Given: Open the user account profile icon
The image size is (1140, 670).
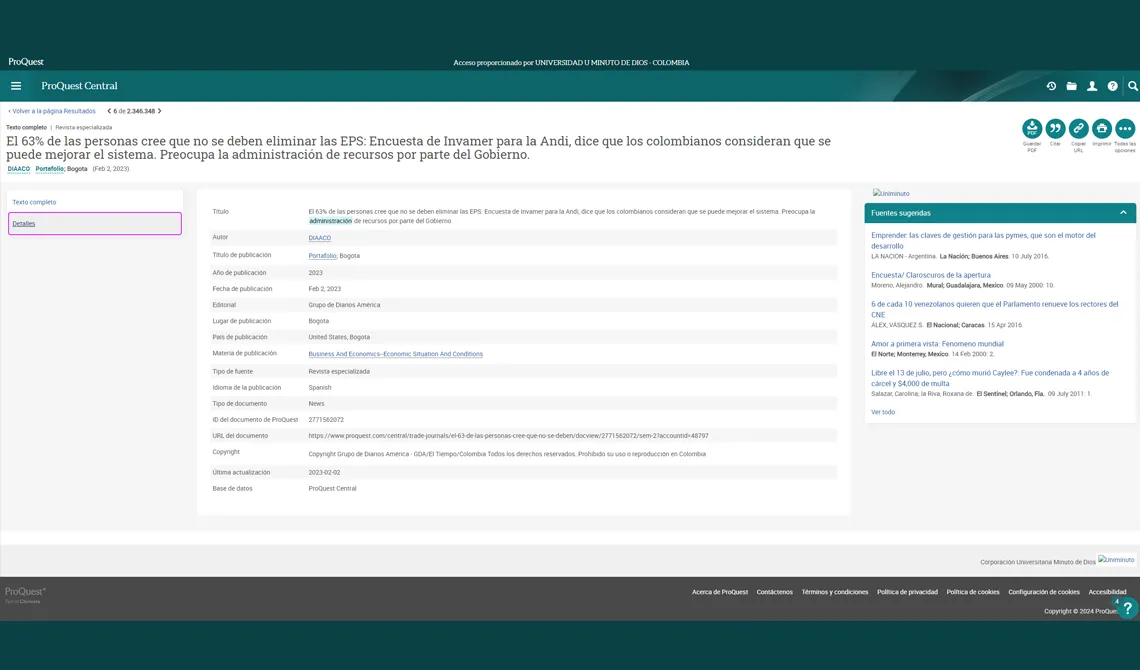Looking at the screenshot, I should click(x=1092, y=86).
